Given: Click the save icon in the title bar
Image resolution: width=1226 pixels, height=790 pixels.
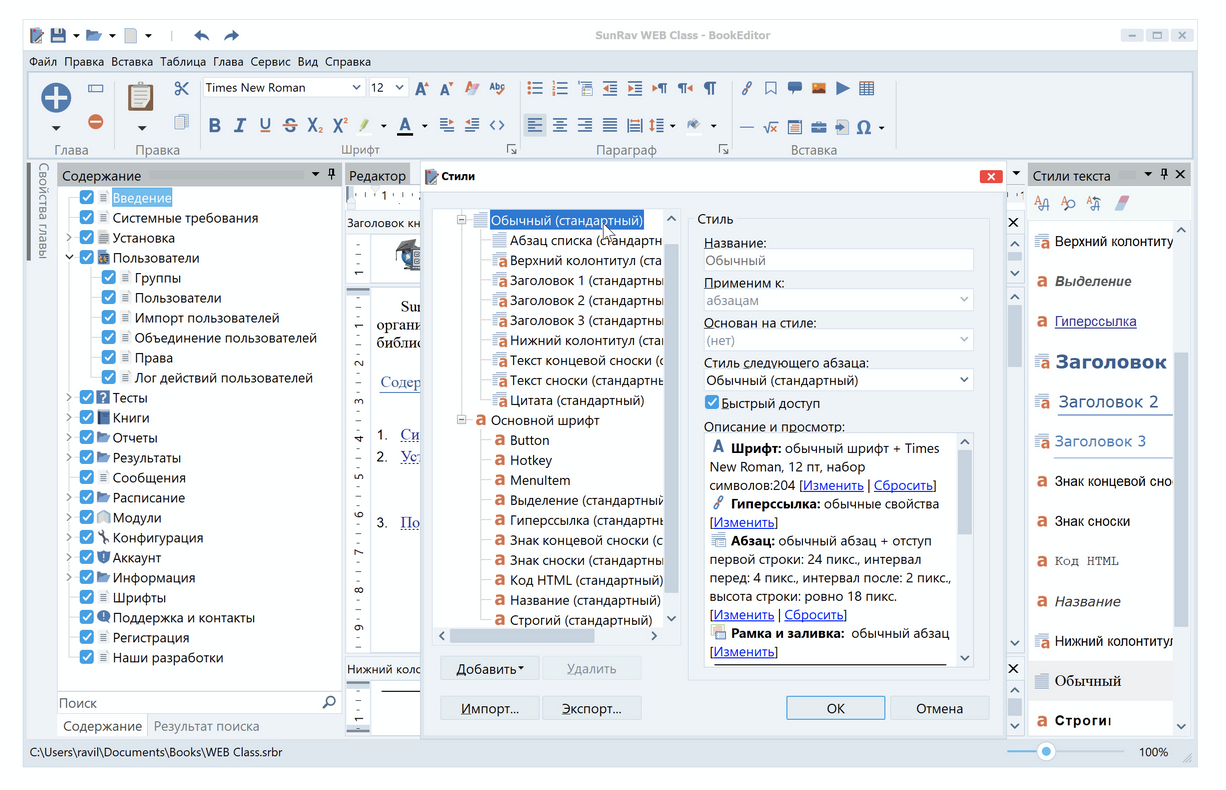Looking at the screenshot, I should [x=58, y=35].
